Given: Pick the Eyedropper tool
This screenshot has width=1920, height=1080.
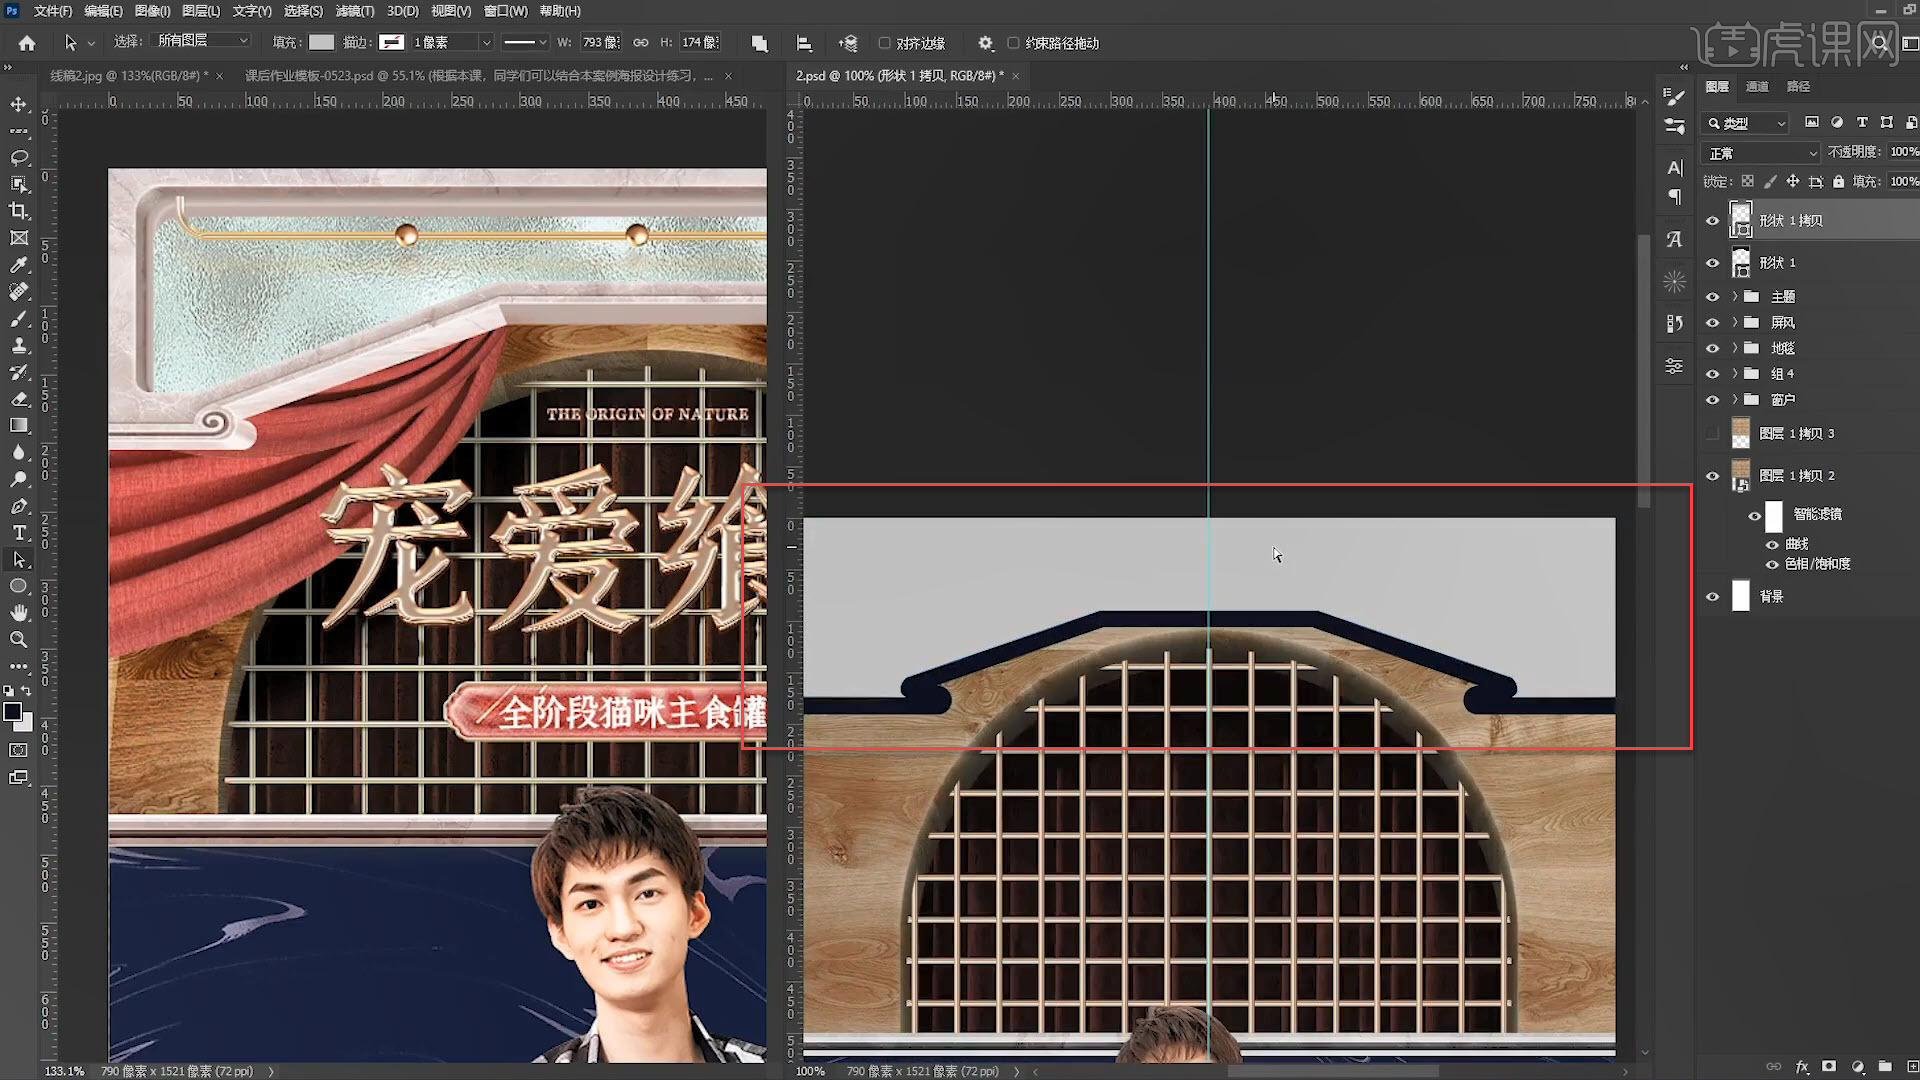Looking at the screenshot, I should [18, 265].
